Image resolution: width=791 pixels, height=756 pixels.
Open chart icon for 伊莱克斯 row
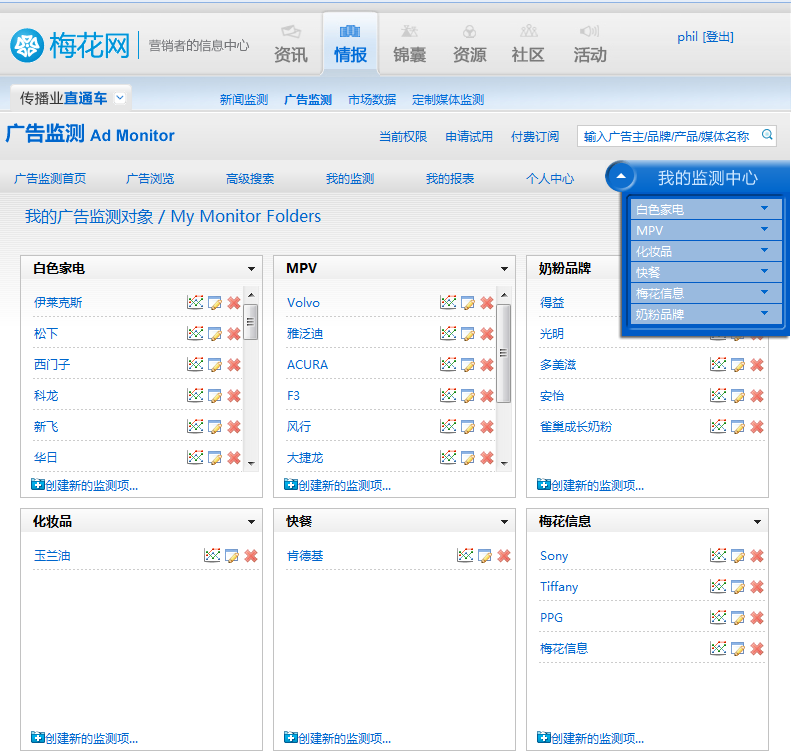tap(195, 303)
